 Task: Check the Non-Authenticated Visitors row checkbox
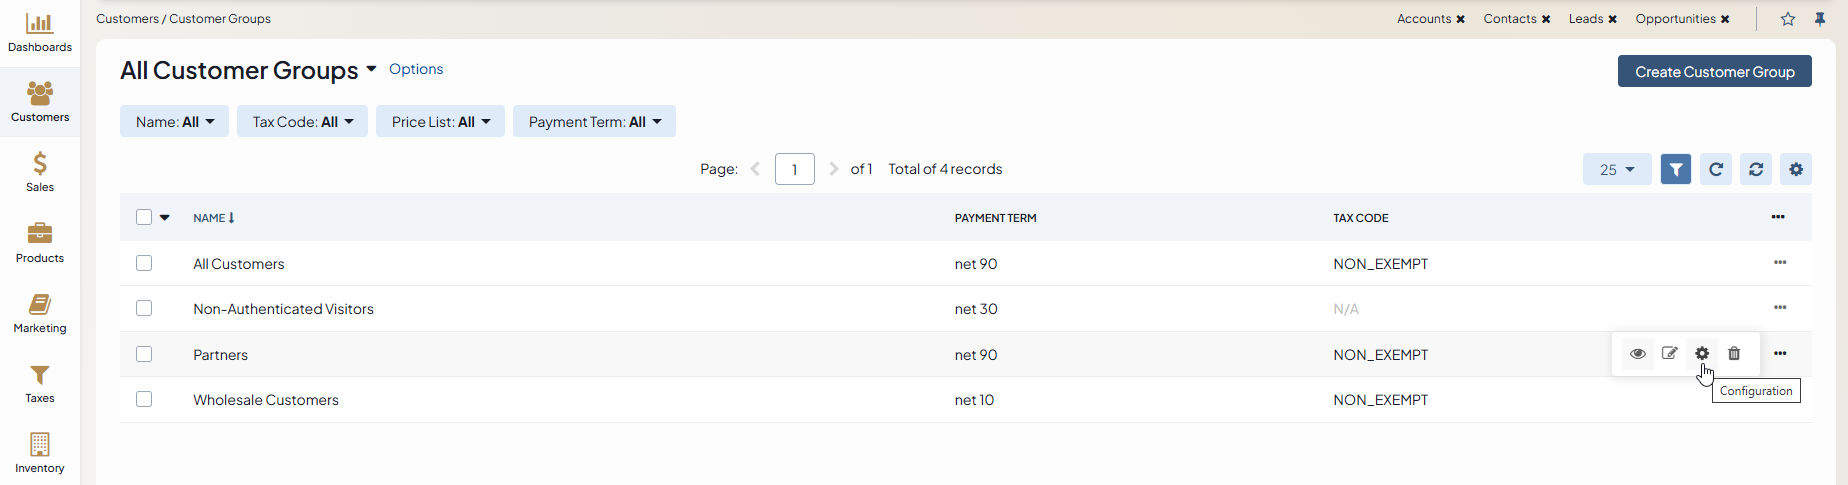(x=144, y=308)
